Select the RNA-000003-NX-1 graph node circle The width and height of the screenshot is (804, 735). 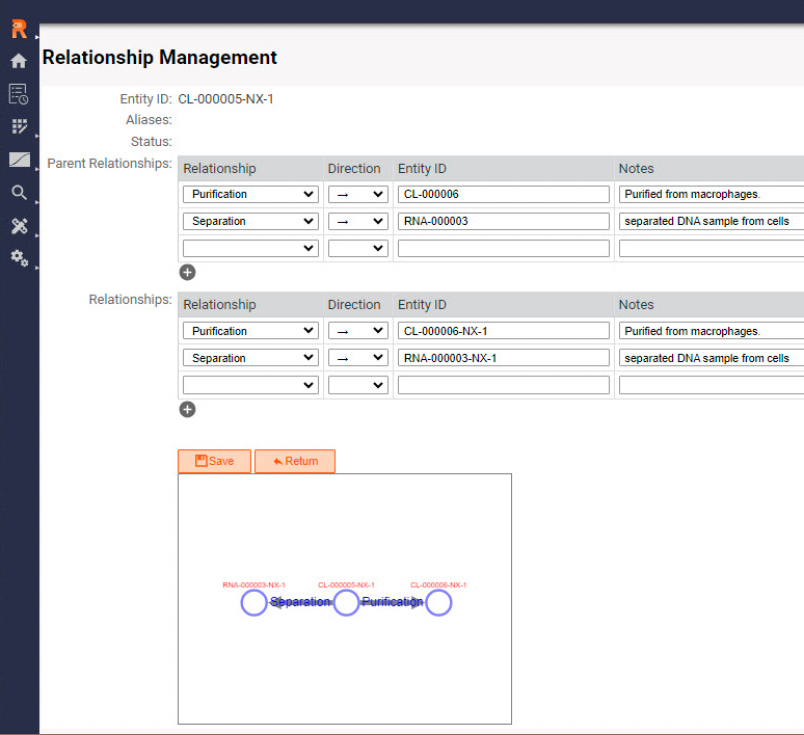pyautogui.click(x=254, y=603)
